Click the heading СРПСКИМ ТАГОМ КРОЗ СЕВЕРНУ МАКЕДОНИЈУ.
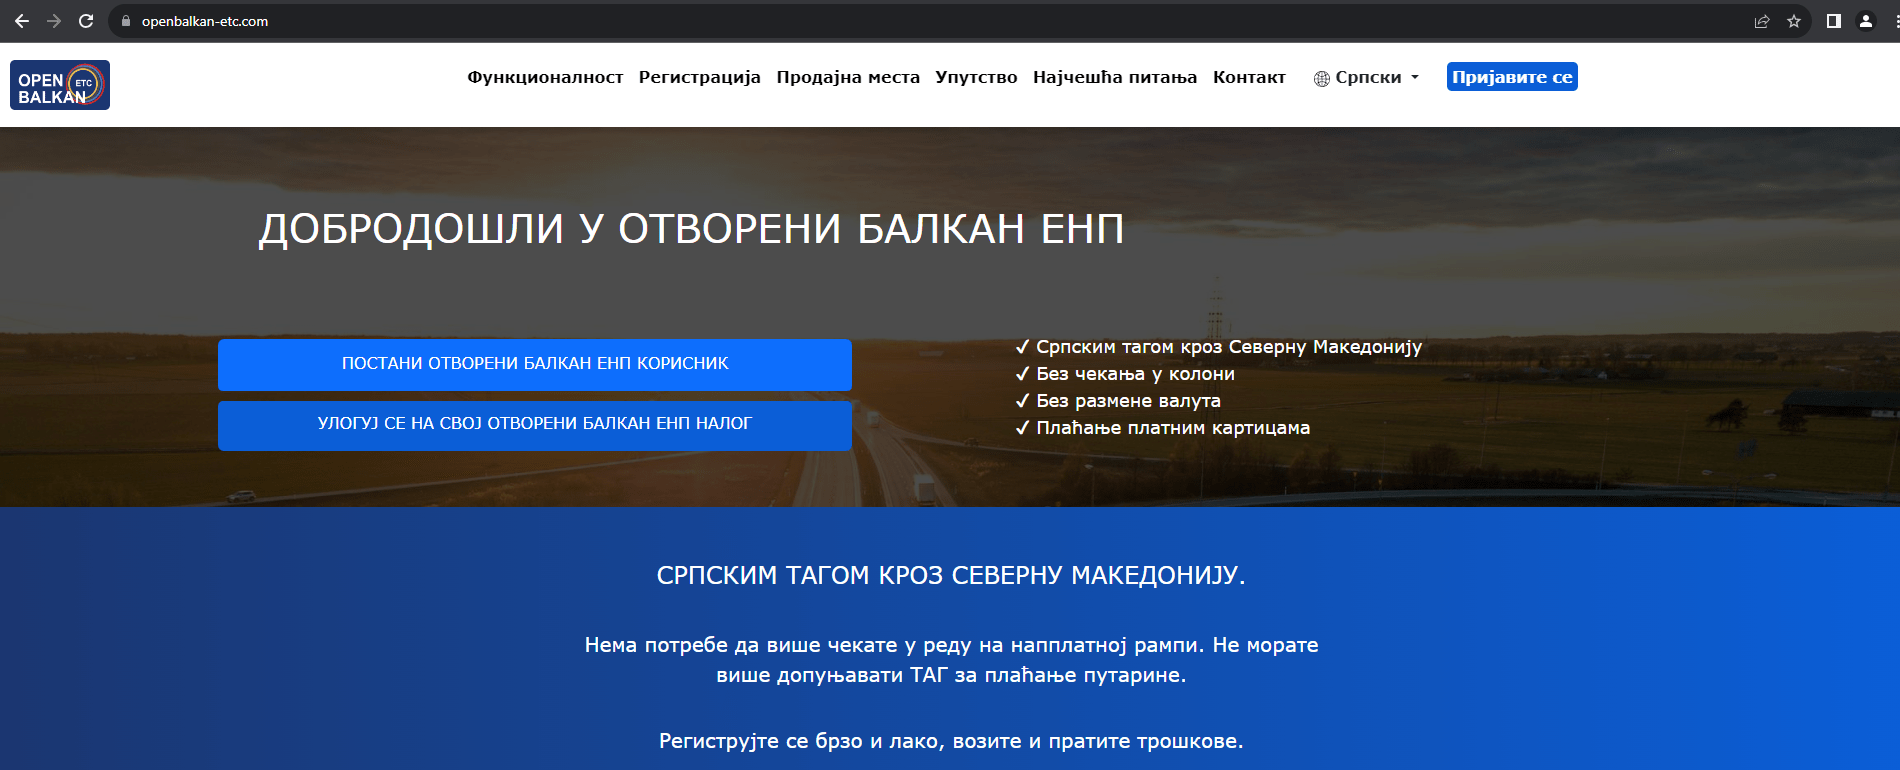Viewport: 1900px width, 770px height. coord(951,575)
